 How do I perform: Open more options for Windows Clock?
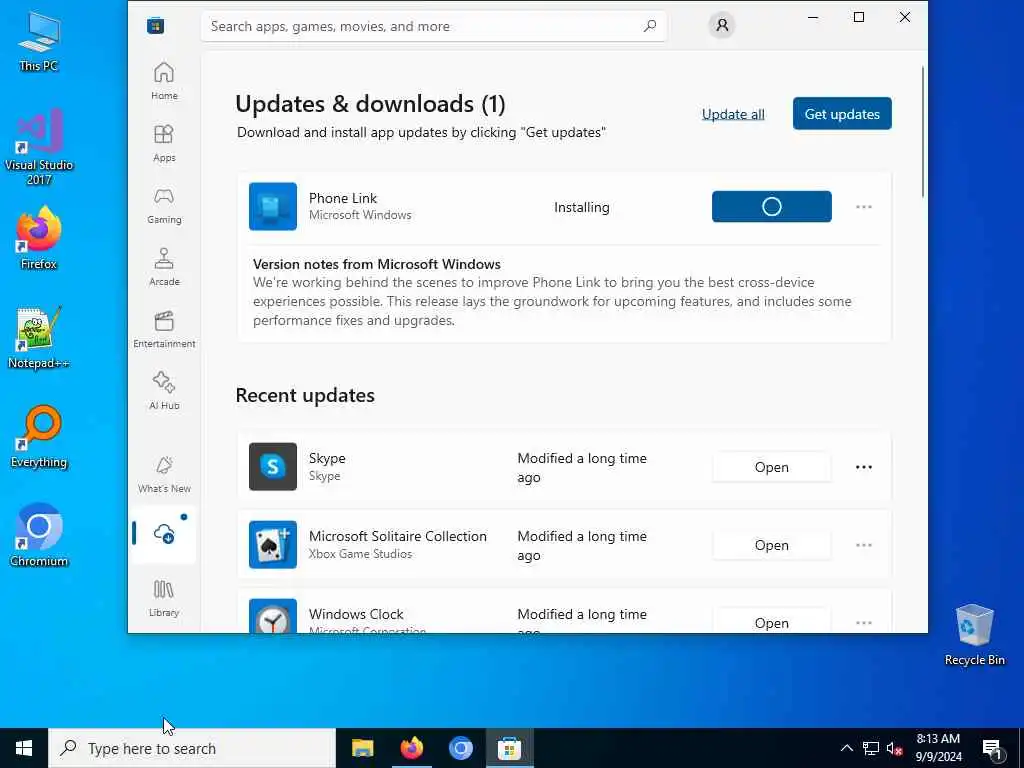[863, 622]
